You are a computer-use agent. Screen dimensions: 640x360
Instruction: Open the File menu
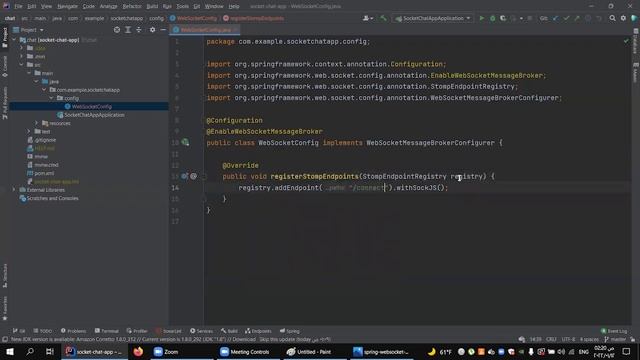tap(18, 6)
